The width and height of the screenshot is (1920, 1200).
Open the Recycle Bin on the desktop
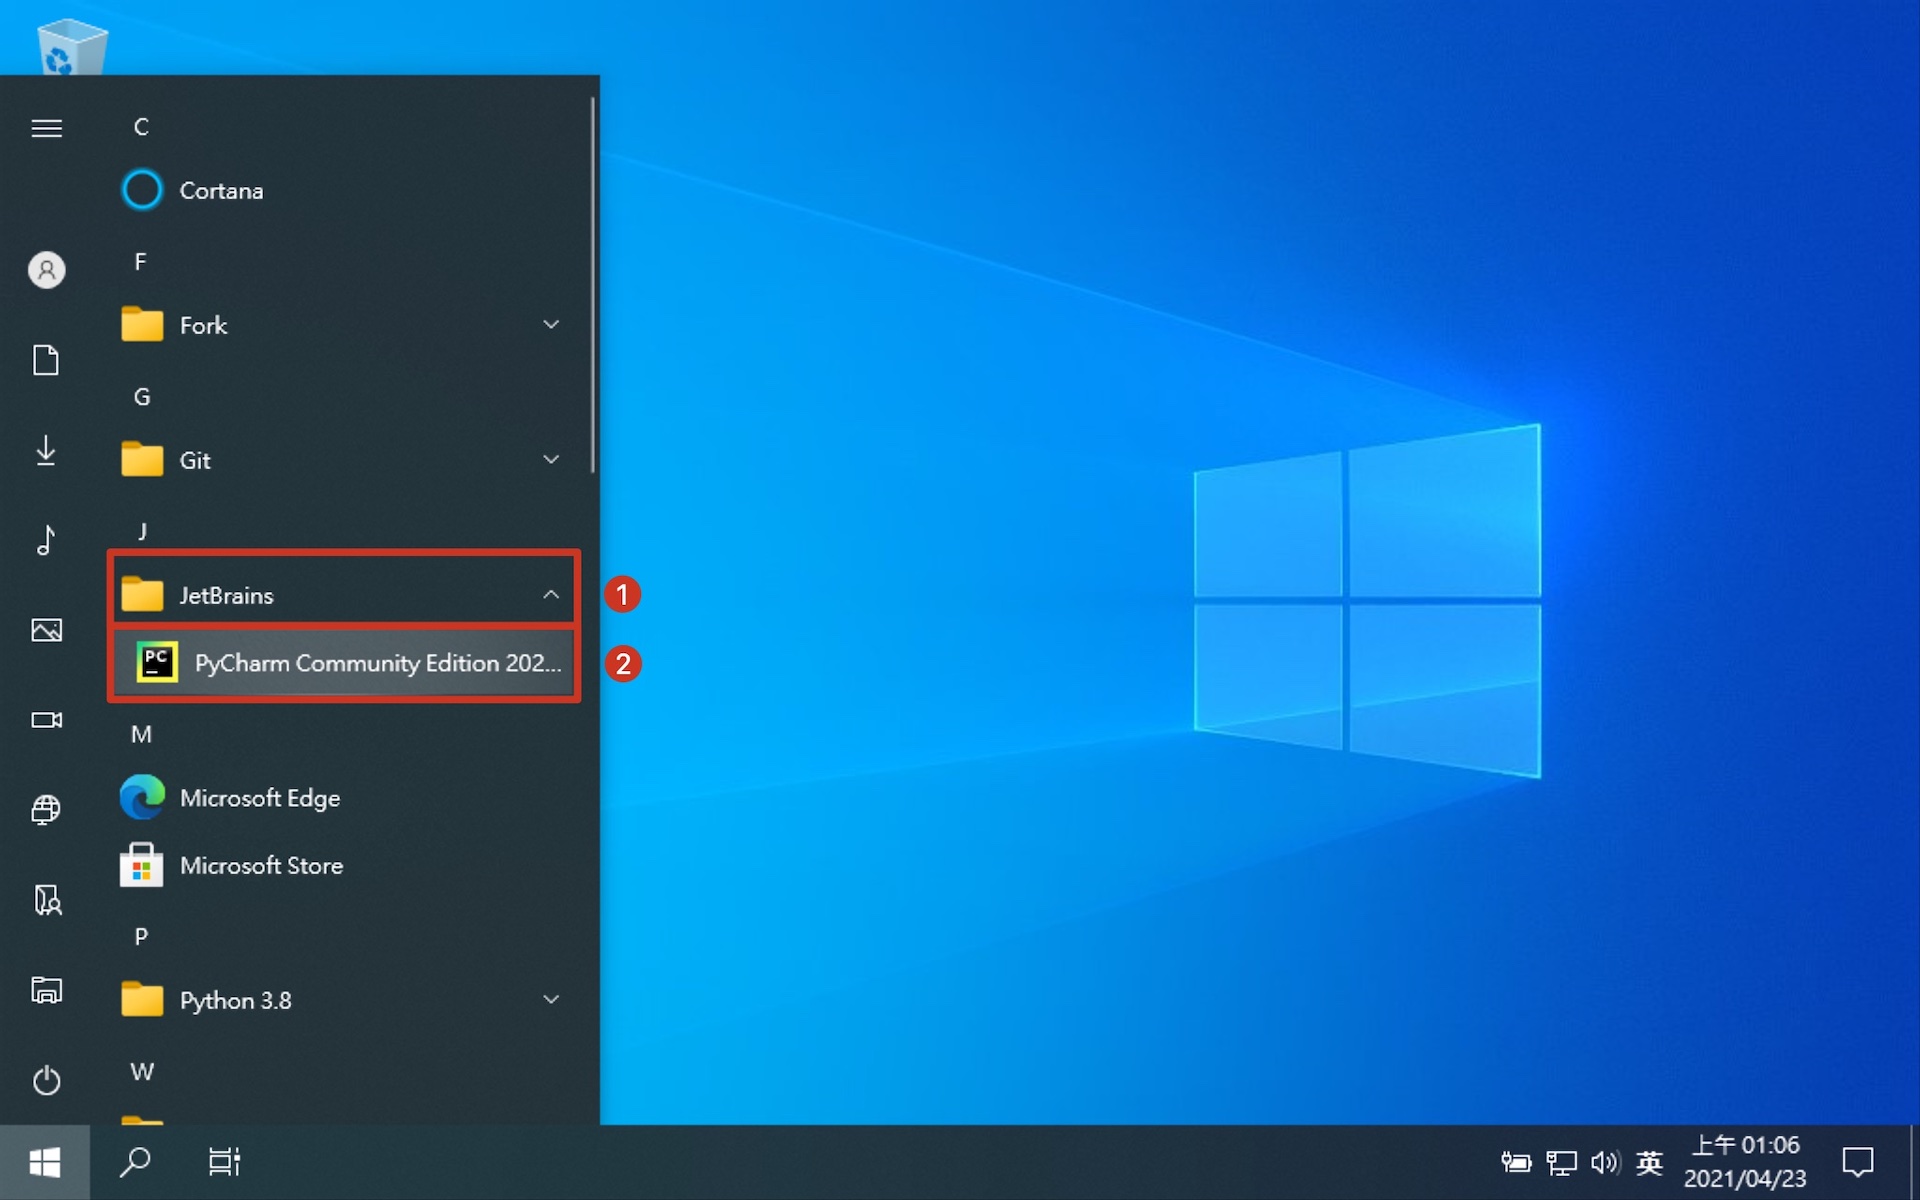point(72,46)
